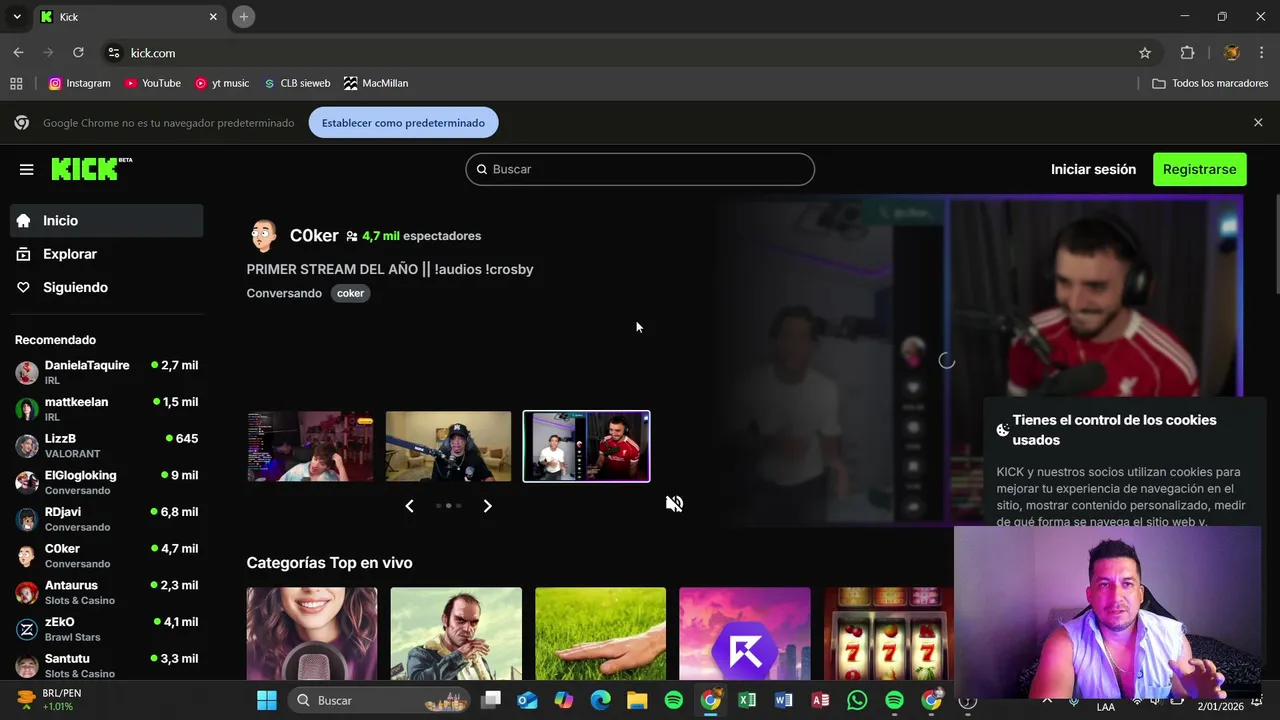The image size is (1280, 720).
Task: Select Explorar in the sidebar
Action: point(106,254)
